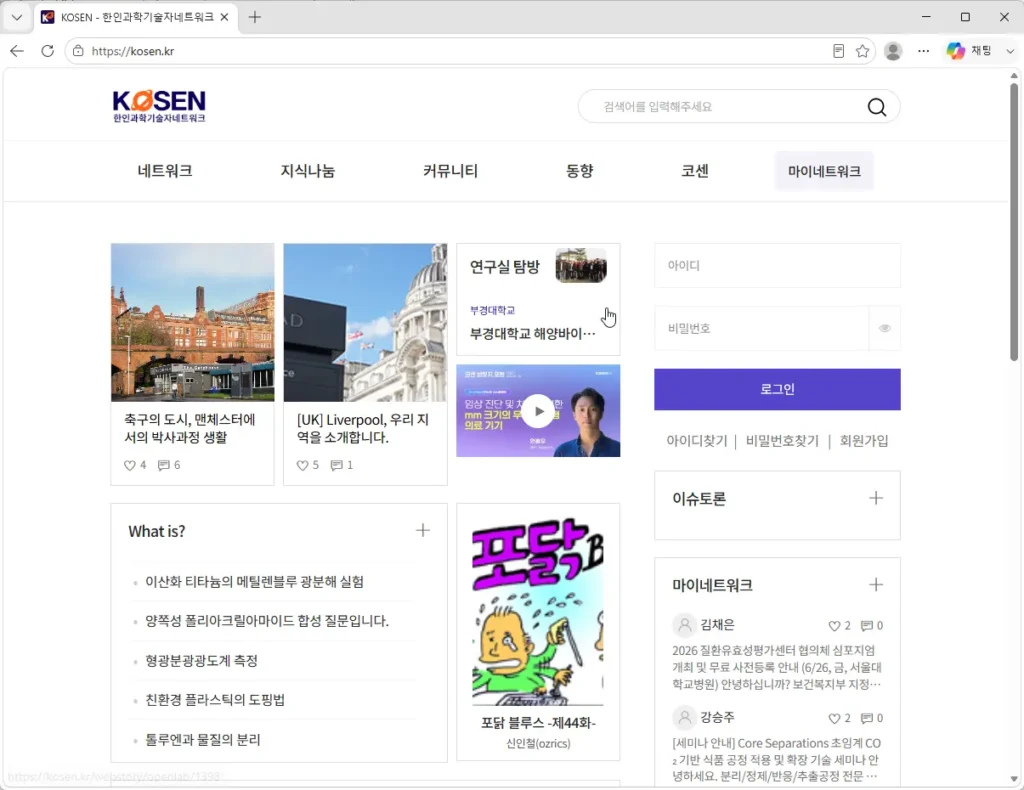Open 형광분광광도계 측정 question
Viewport: 1024px width, 790px height.
pyautogui.click(x=201, y=661)
